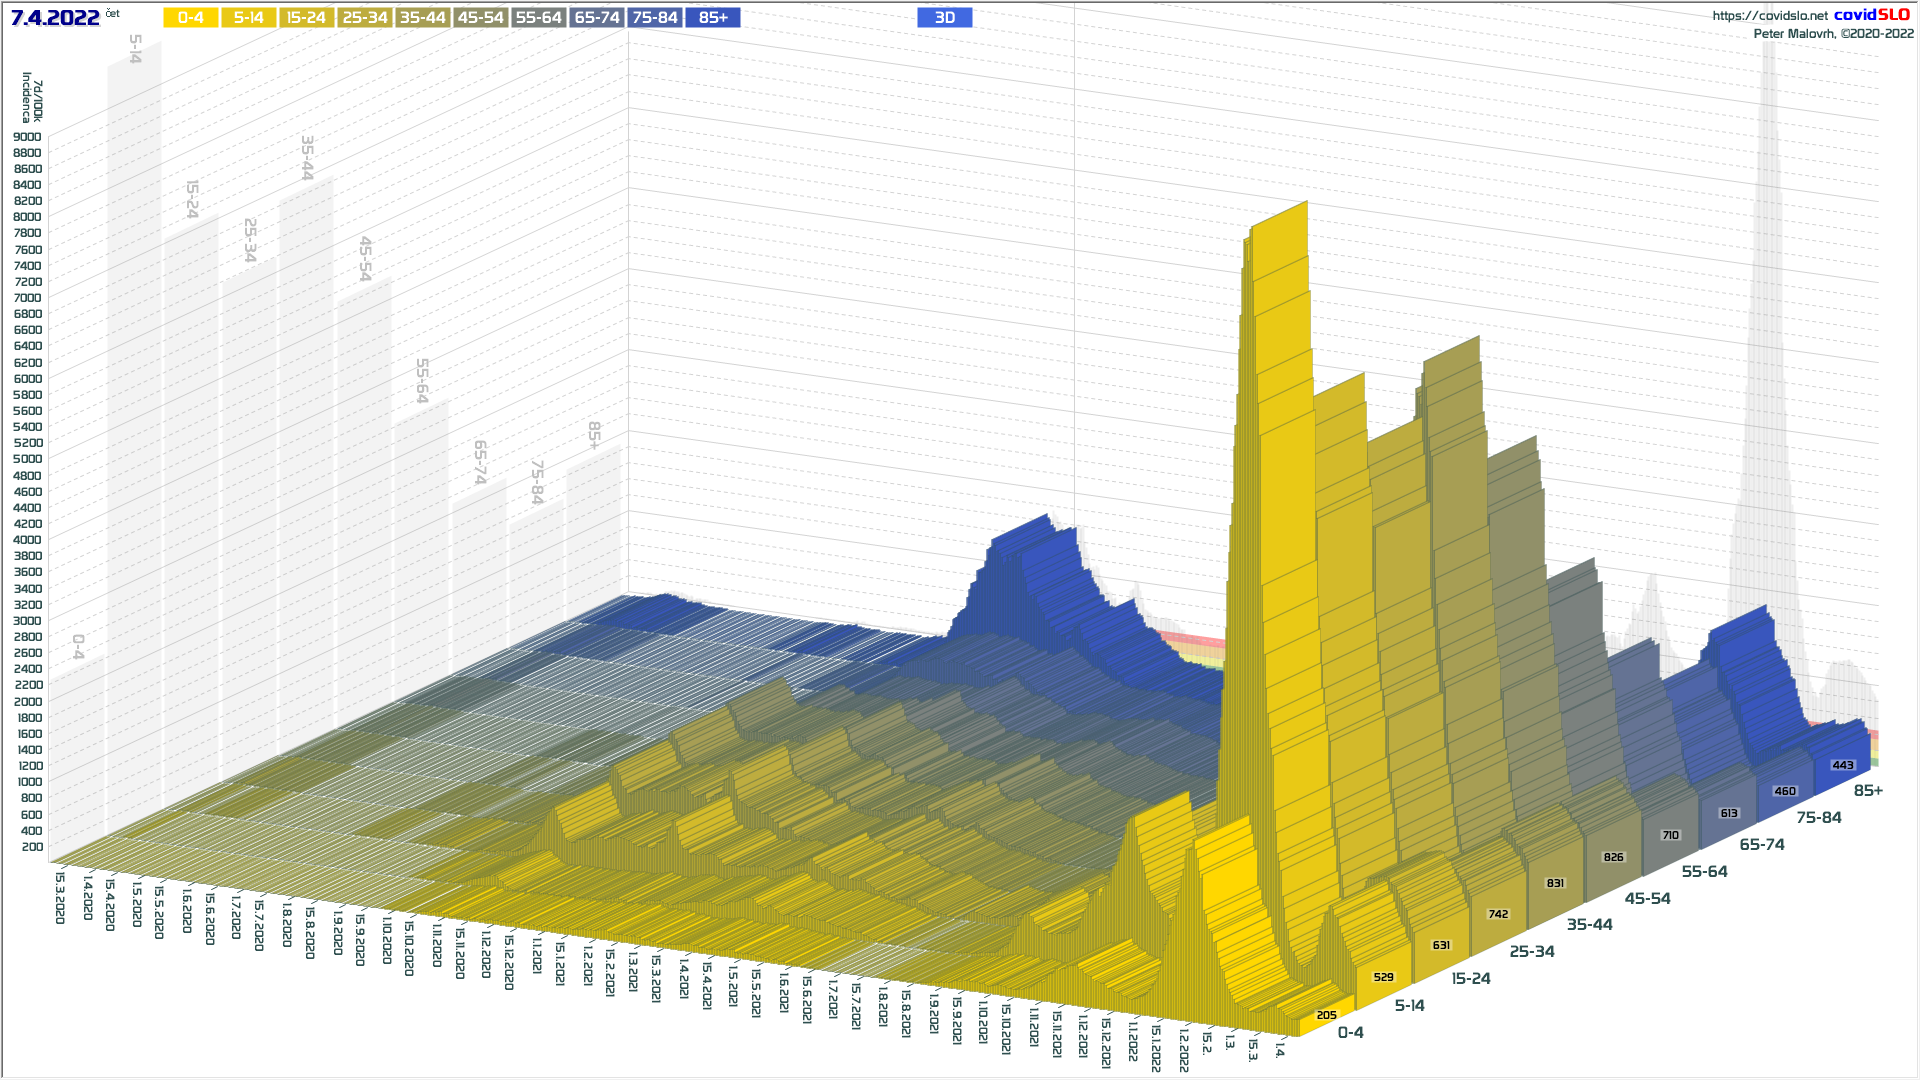The height and width of the screenshot is (1080, 1920).
Task: Toggle the 65-74 age group button
Action: pos(597,18)
